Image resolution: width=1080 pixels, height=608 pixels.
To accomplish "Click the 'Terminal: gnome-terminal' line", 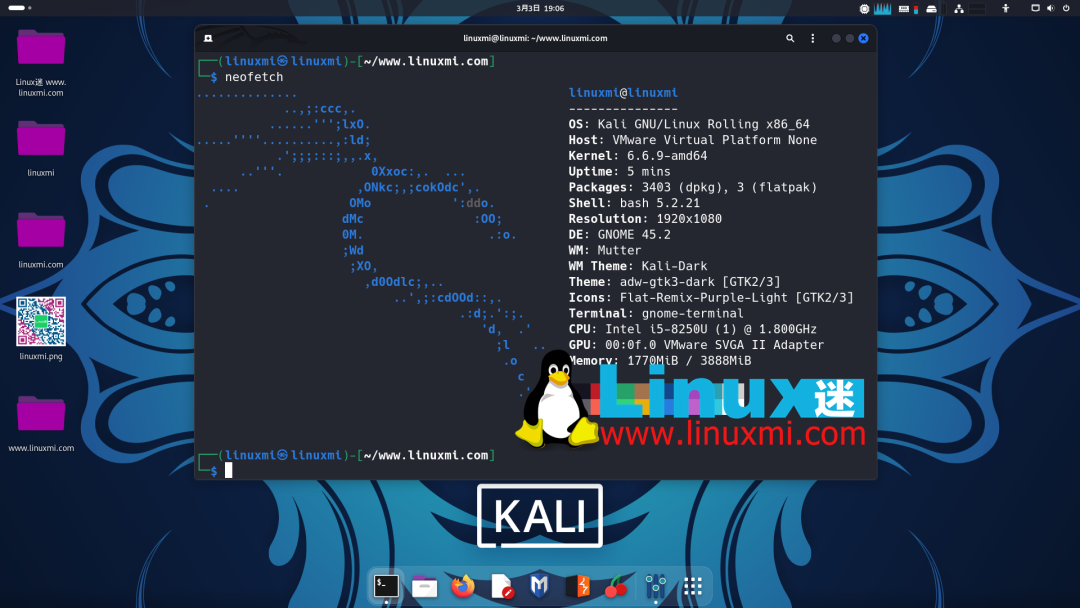I will tap(656, 314).
